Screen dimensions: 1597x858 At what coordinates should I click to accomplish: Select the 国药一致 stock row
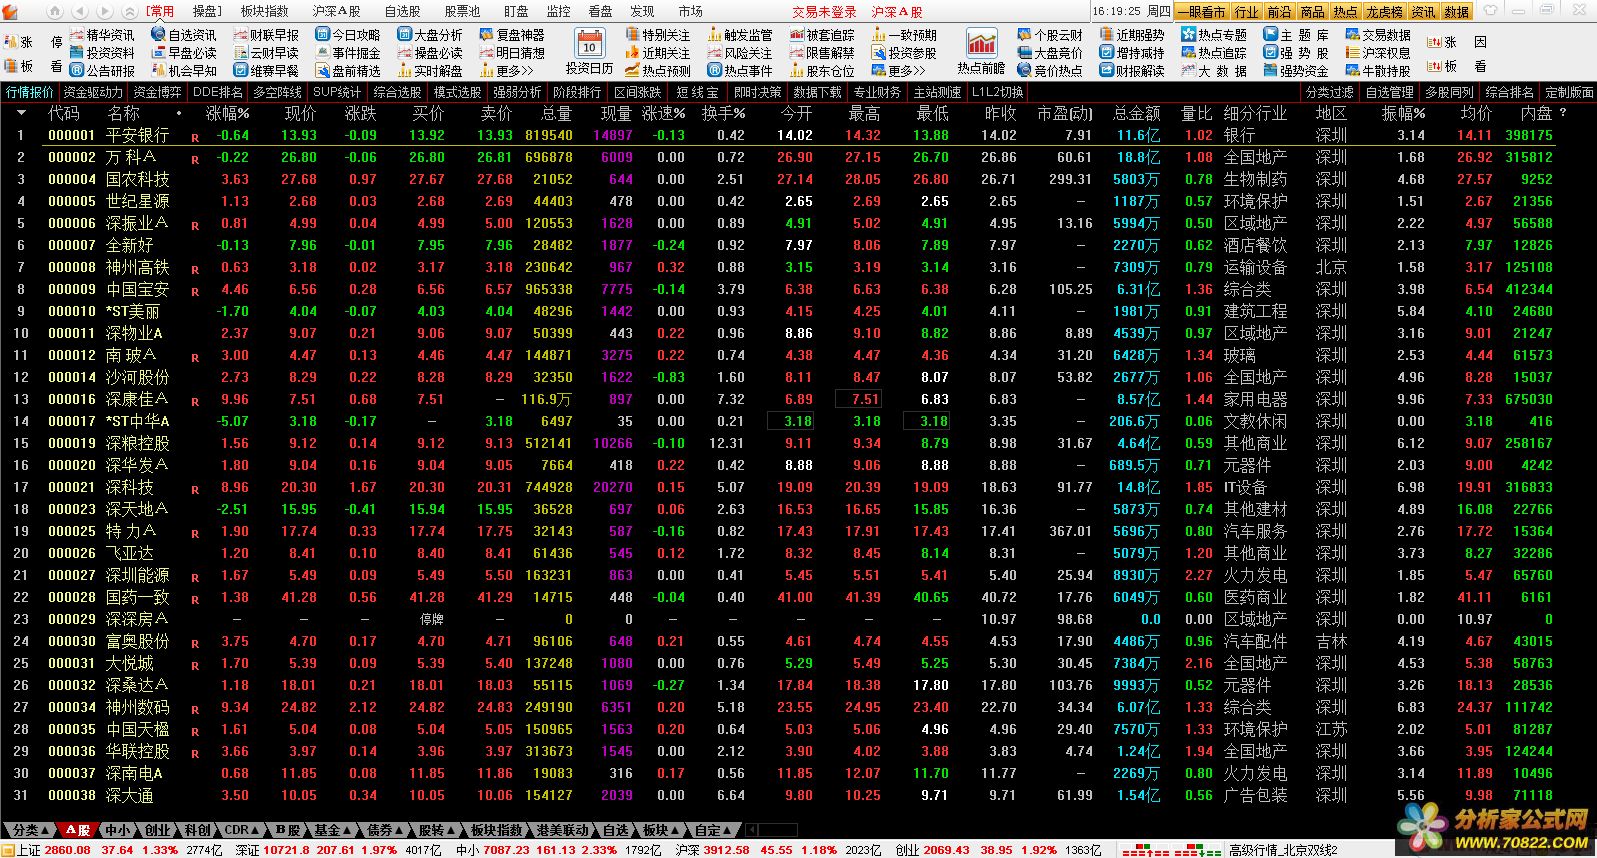pos(798,597)
